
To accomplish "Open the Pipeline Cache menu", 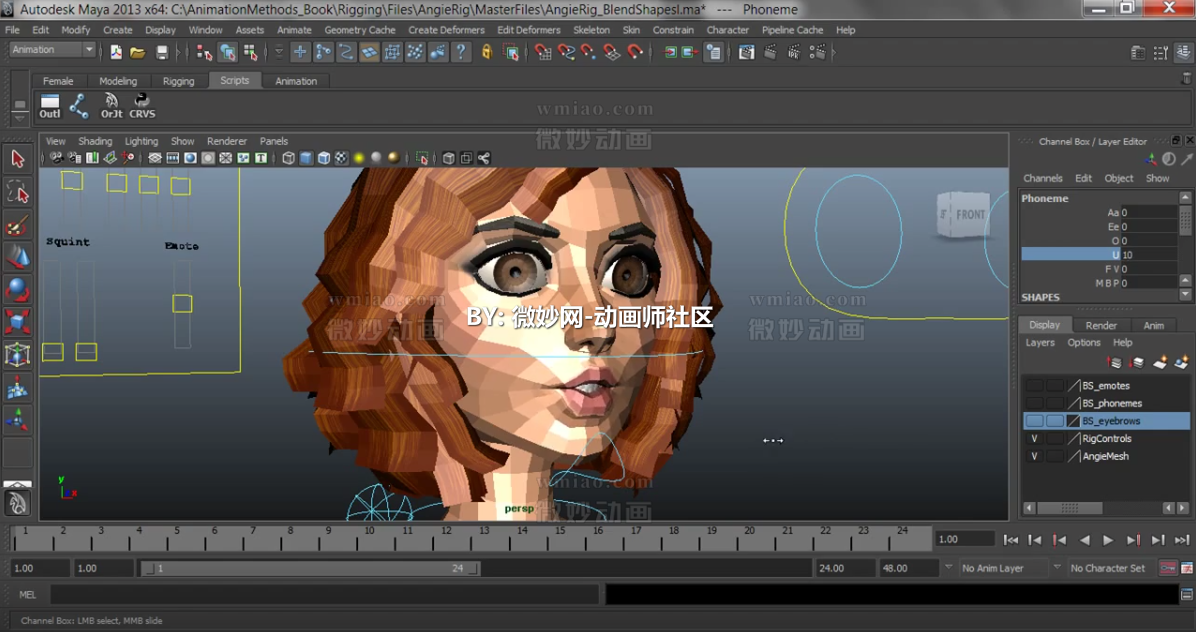I will click(793, 30).
